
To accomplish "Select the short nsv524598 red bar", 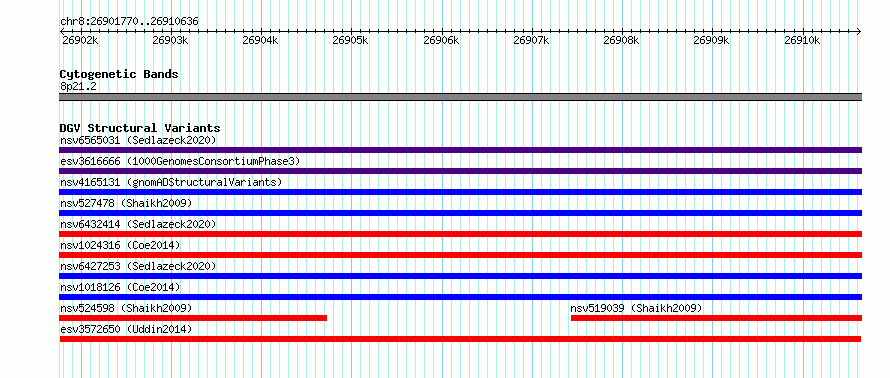I will pos(193,318).
